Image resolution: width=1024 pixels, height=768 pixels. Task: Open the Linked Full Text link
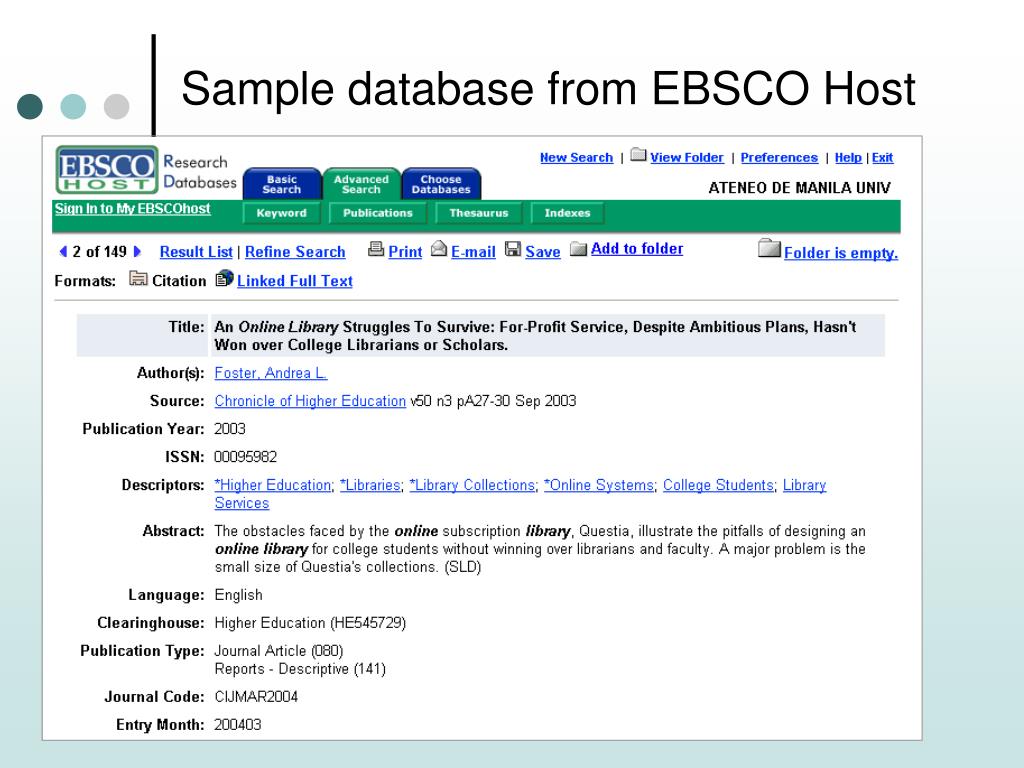tap(295, 281)
